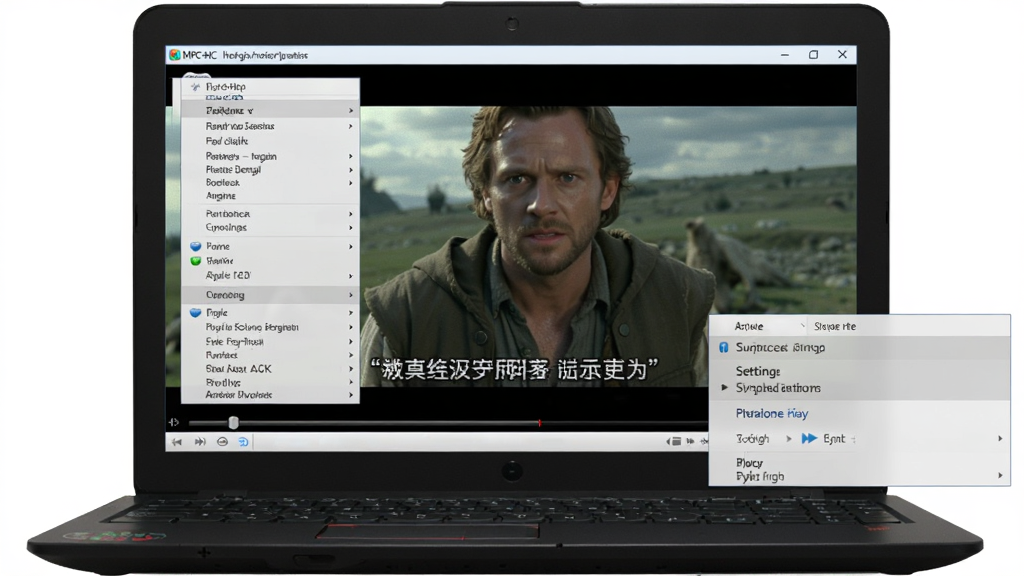The width and height of the screenshot is (1024, 576).
Task: Select the highlighted second row of the left menu
Action: pos(270,110)
